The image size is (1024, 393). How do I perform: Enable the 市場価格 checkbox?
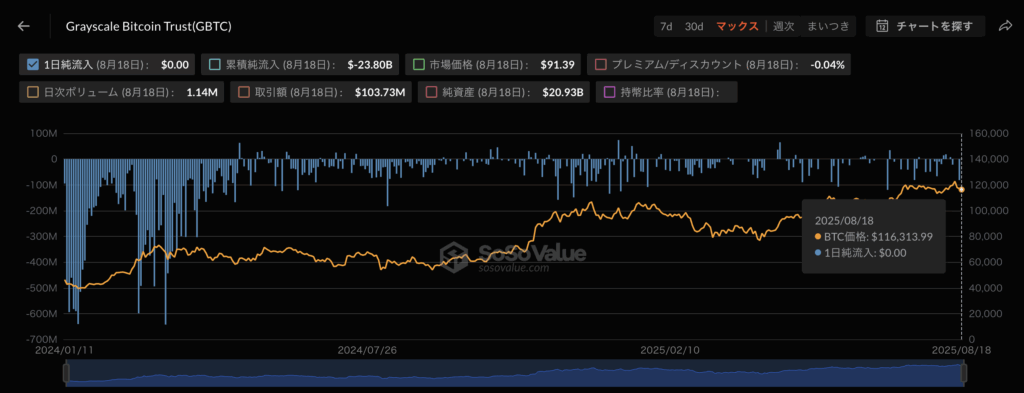coord(419,65)
